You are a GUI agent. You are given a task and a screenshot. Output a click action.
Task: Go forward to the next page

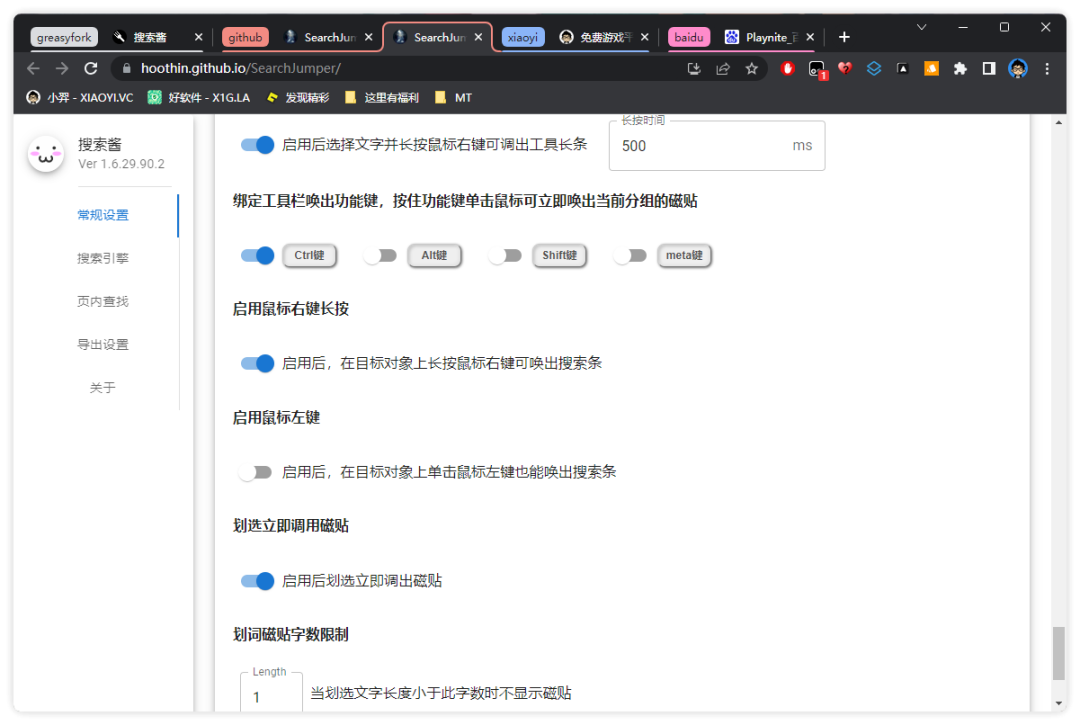[62, 68]
